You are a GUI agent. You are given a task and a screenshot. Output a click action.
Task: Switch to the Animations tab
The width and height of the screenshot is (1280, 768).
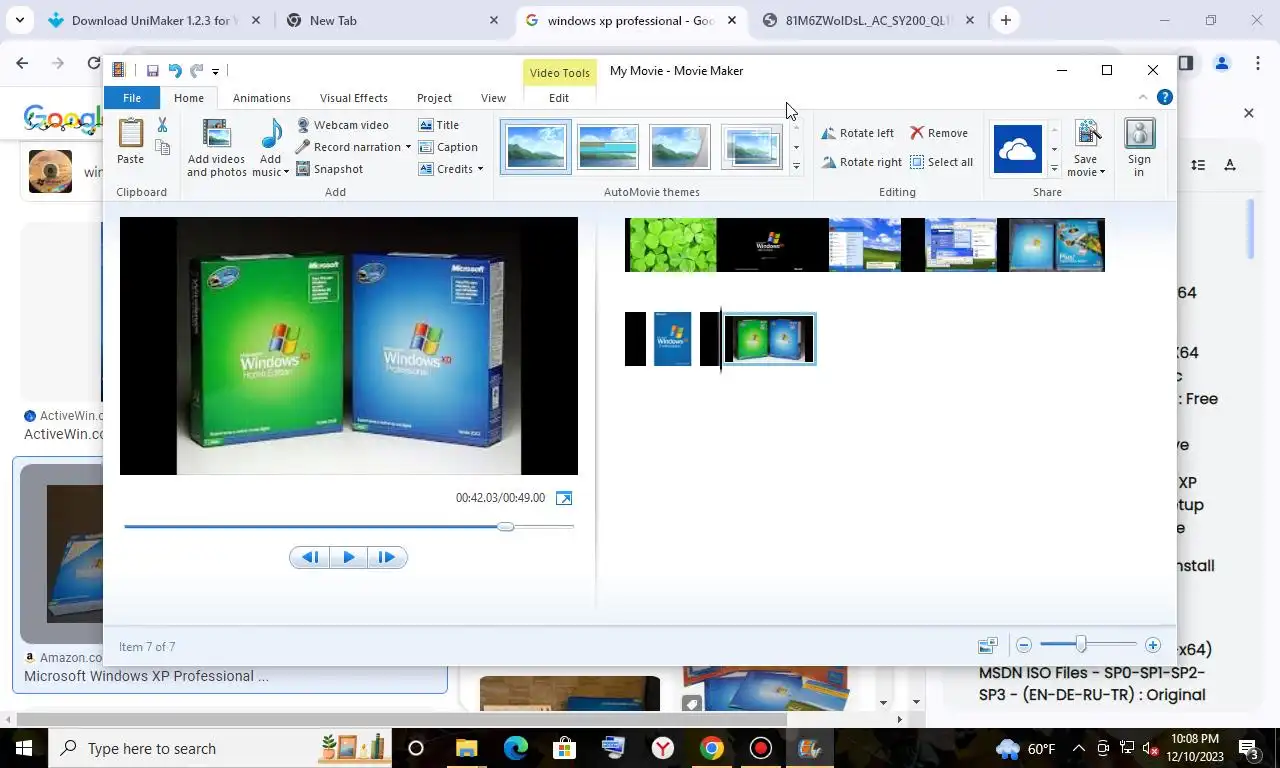click(262, 98)
